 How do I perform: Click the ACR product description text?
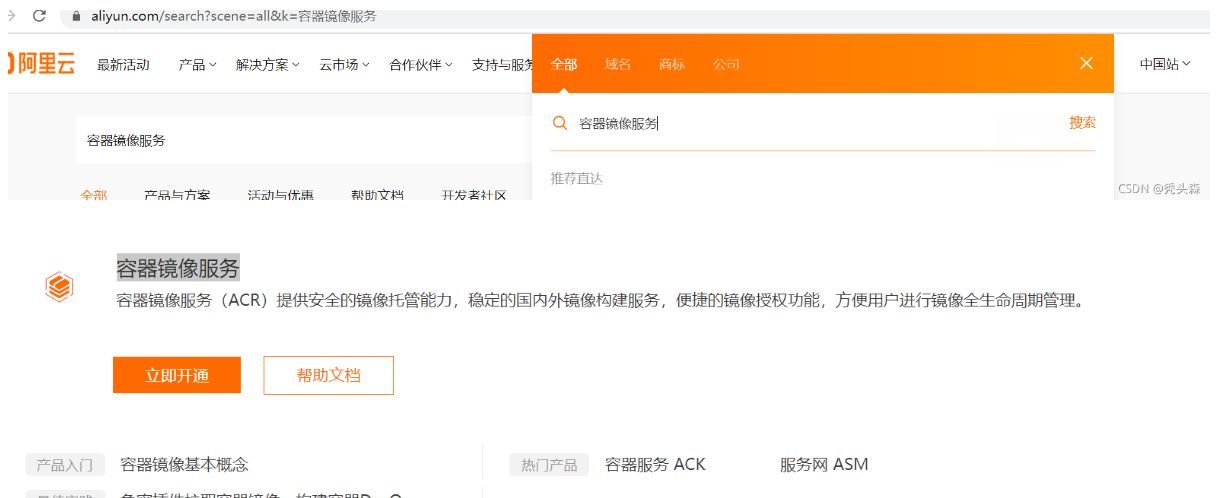click(x=600, y=300)
